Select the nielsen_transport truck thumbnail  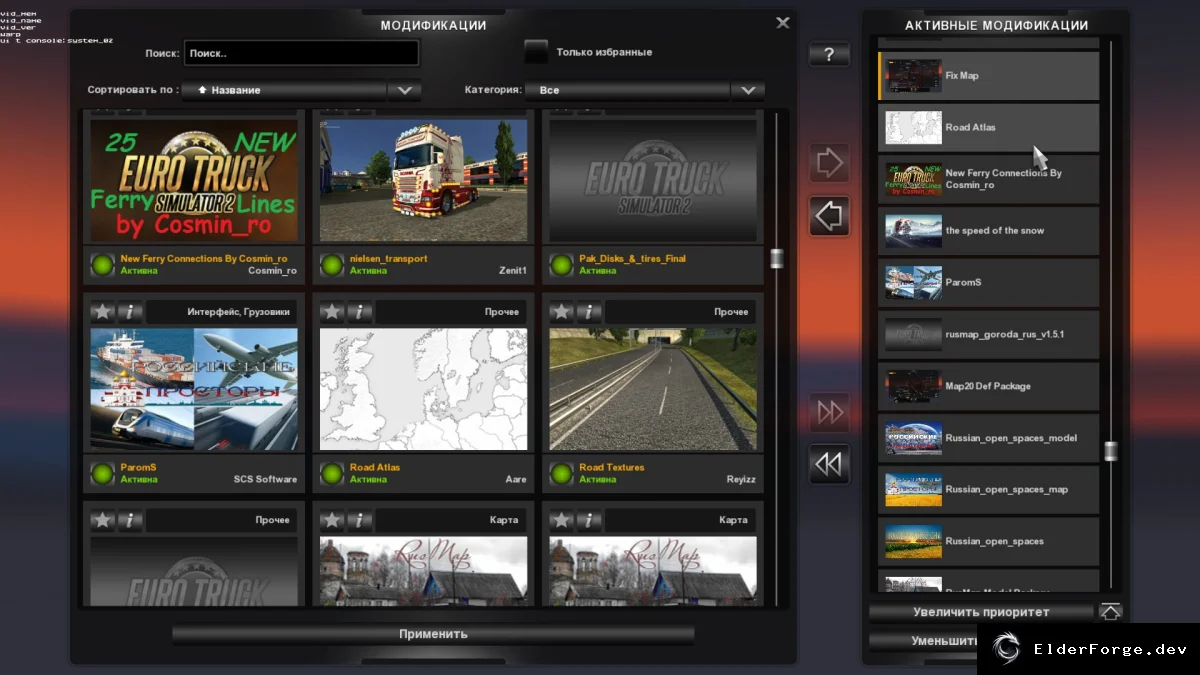click(423, 181)
